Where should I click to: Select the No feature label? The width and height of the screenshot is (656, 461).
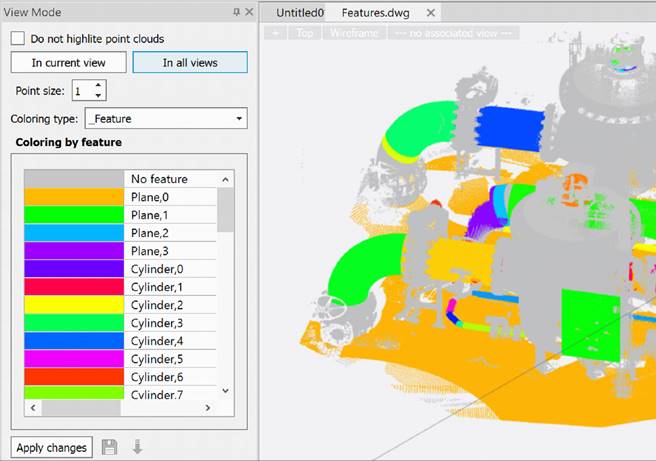(159, 179)
